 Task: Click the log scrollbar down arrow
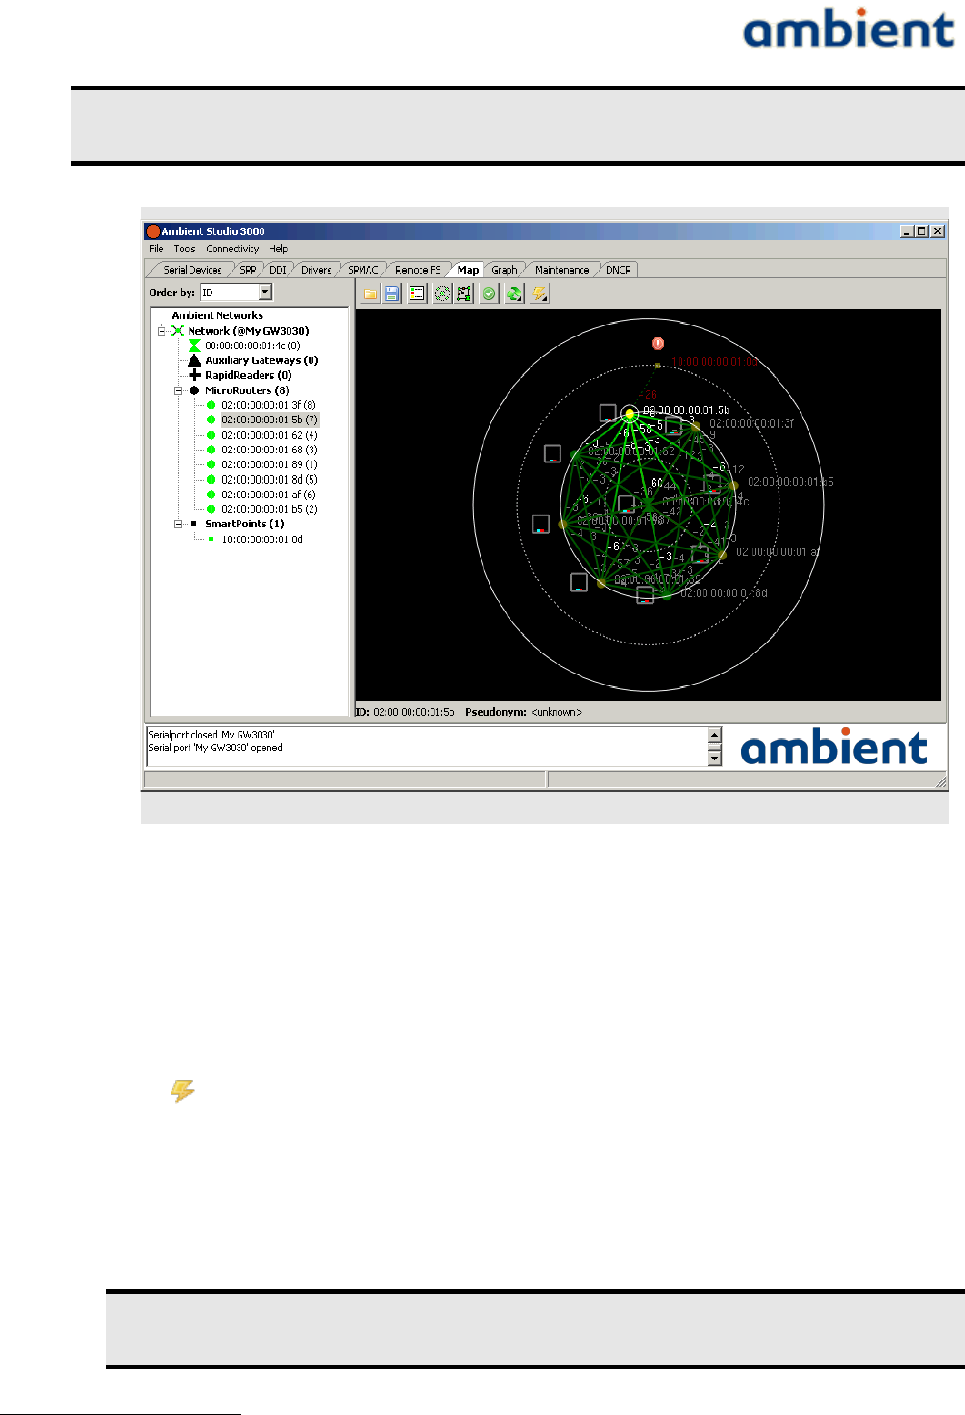click(x=714, y=759)
